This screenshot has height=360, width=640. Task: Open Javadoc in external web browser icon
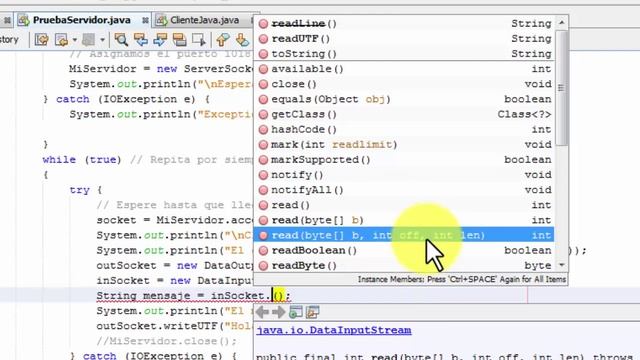tap(296, 312)
